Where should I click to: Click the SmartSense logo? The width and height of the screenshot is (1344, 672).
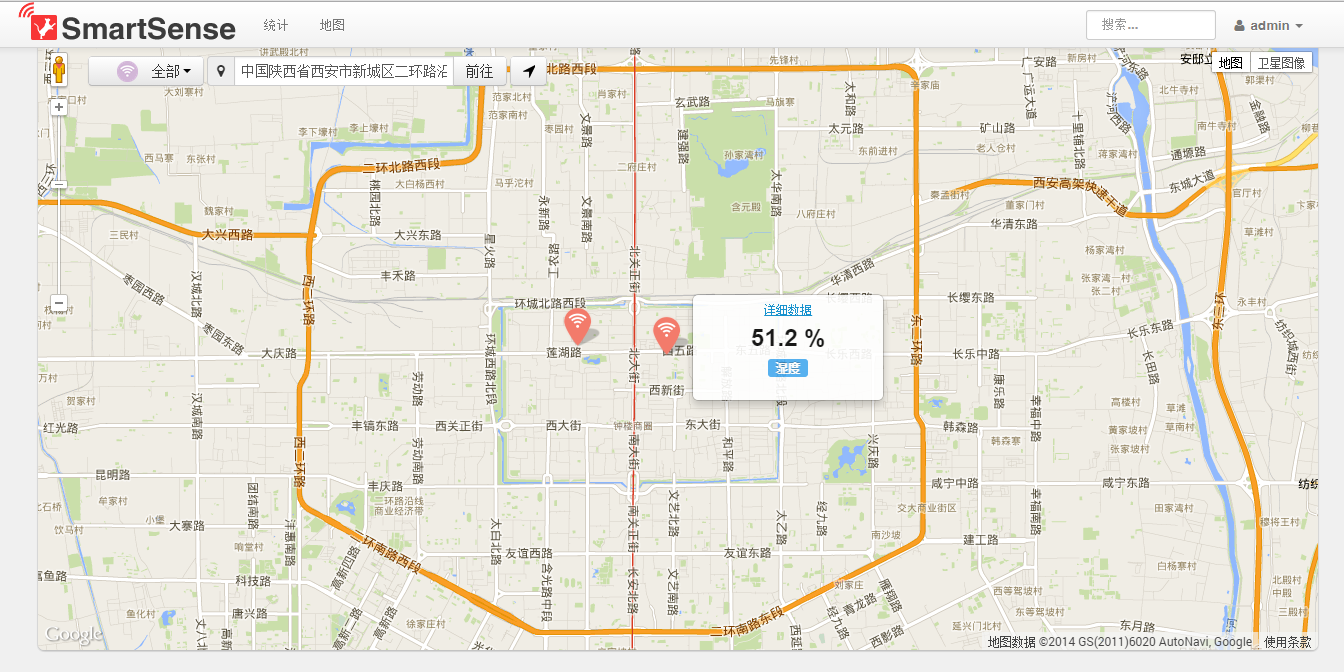point(127,27)
